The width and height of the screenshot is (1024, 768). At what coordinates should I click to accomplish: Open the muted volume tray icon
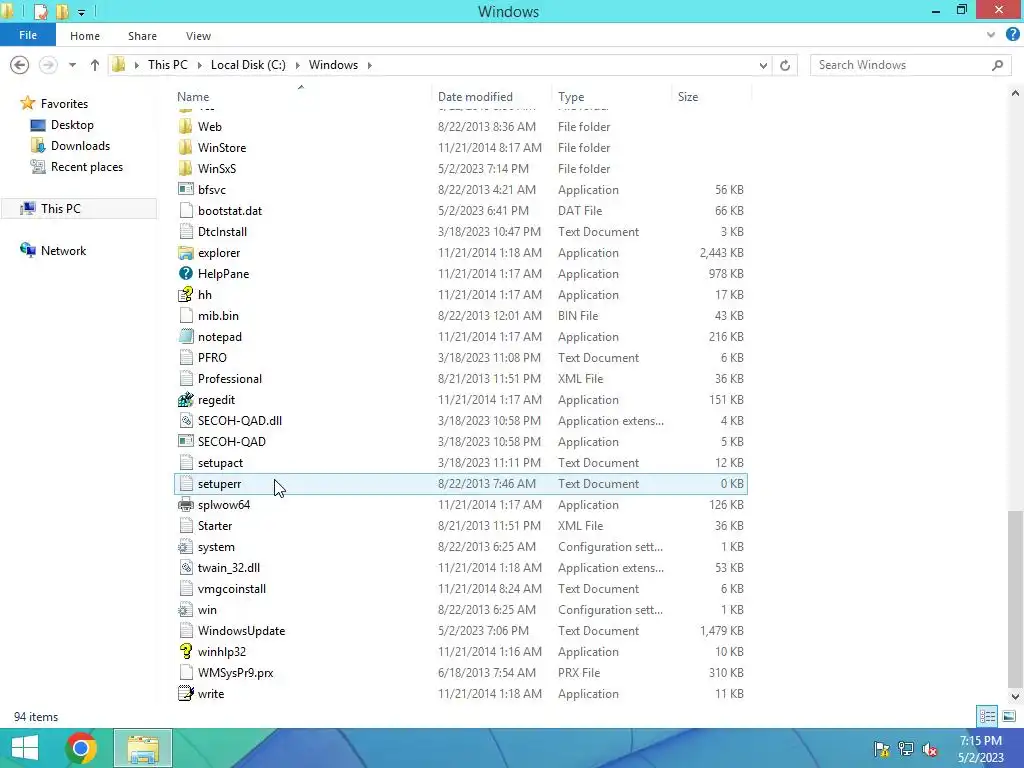pos(930,749)
